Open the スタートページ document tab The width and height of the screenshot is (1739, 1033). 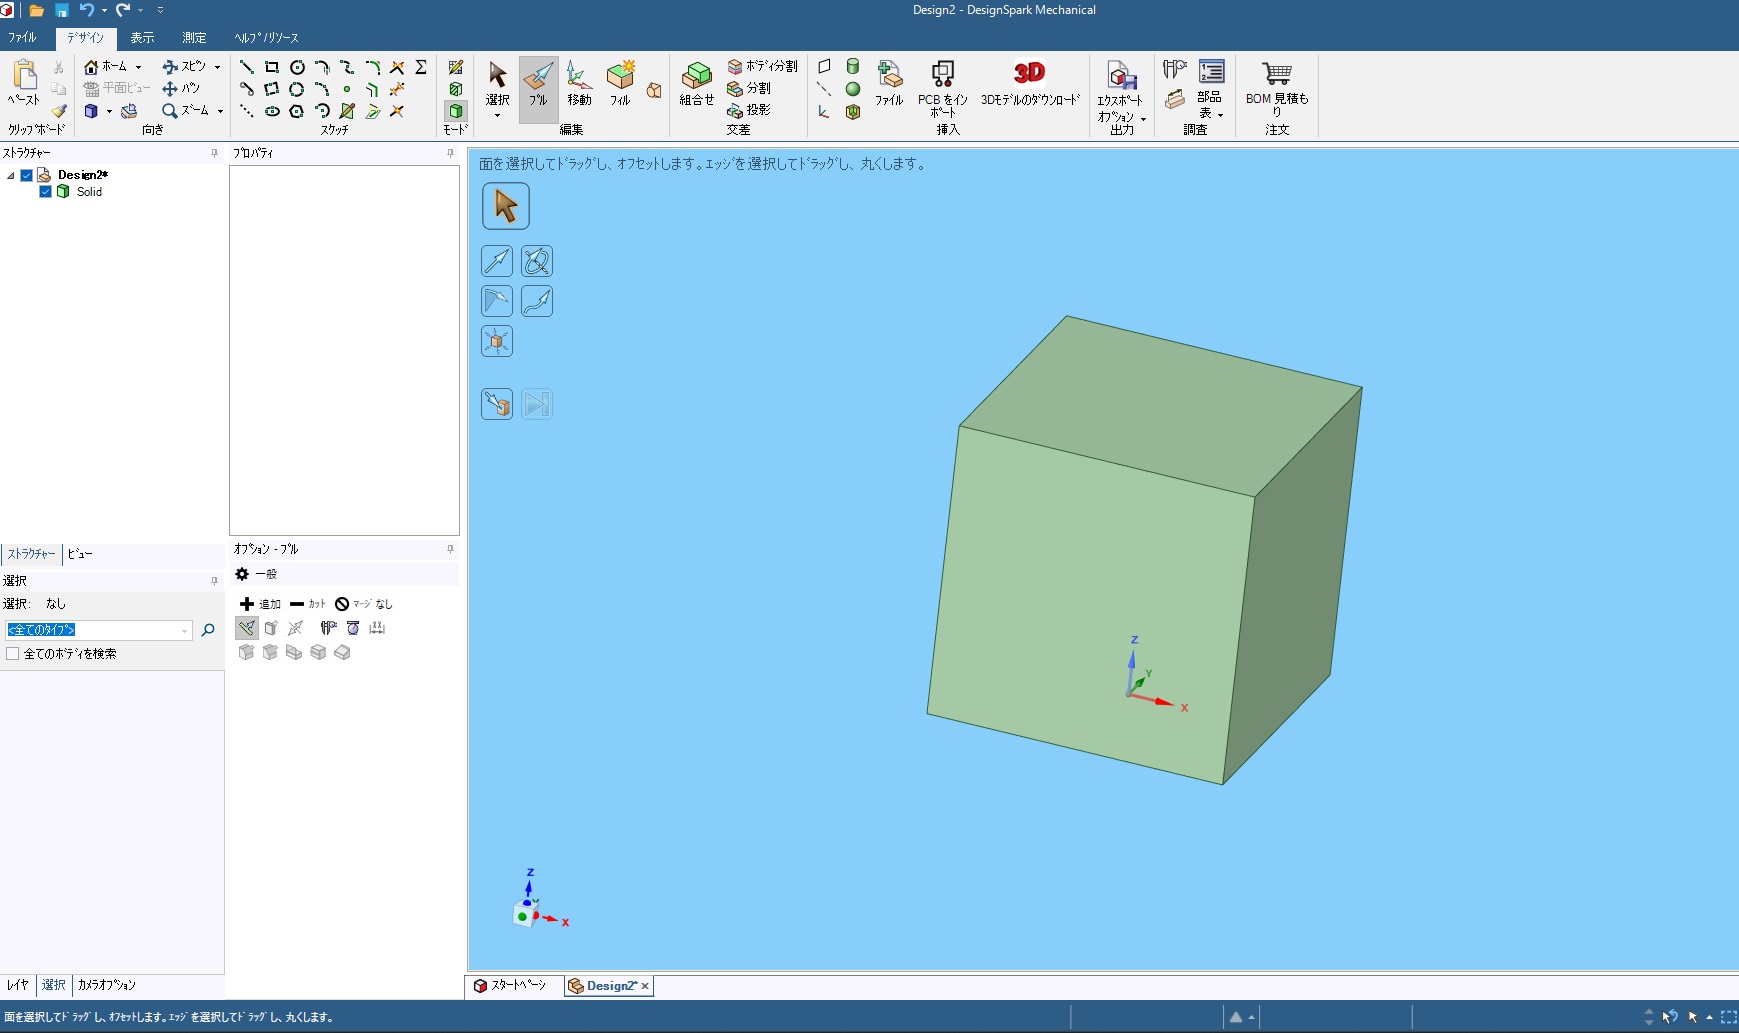pyautogui.click(x=511, y=986)
